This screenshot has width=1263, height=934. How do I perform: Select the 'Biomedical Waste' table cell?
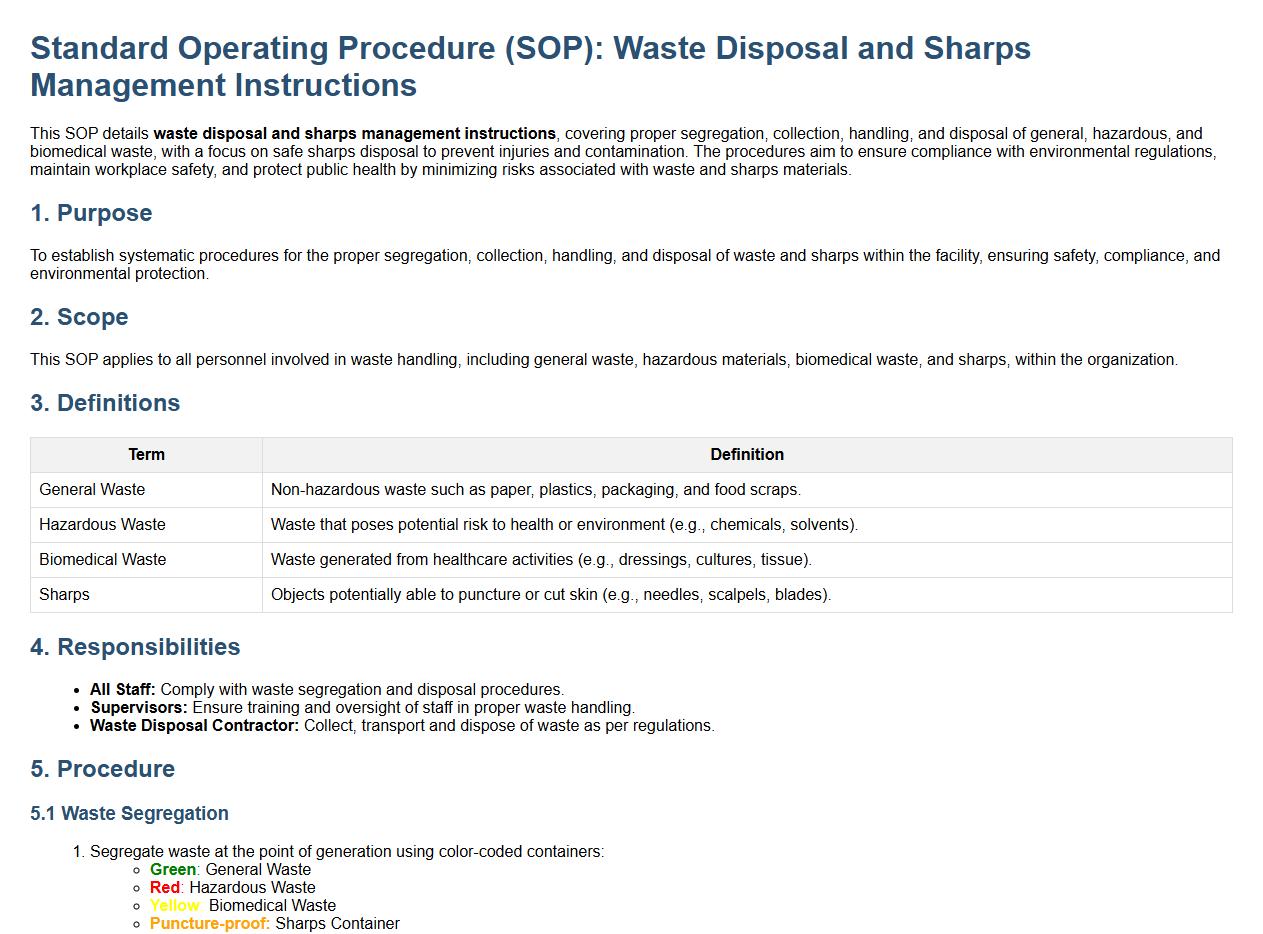[x=102, y=560]
